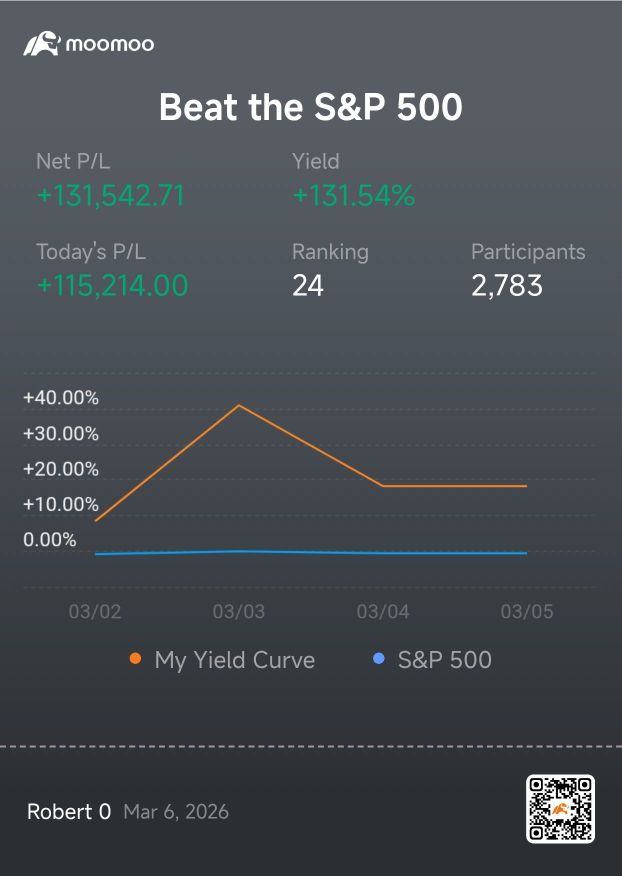Tap the QR code in the corner
Image resolution: width=622 pixels, height=876 pixels.
point(560,808)
